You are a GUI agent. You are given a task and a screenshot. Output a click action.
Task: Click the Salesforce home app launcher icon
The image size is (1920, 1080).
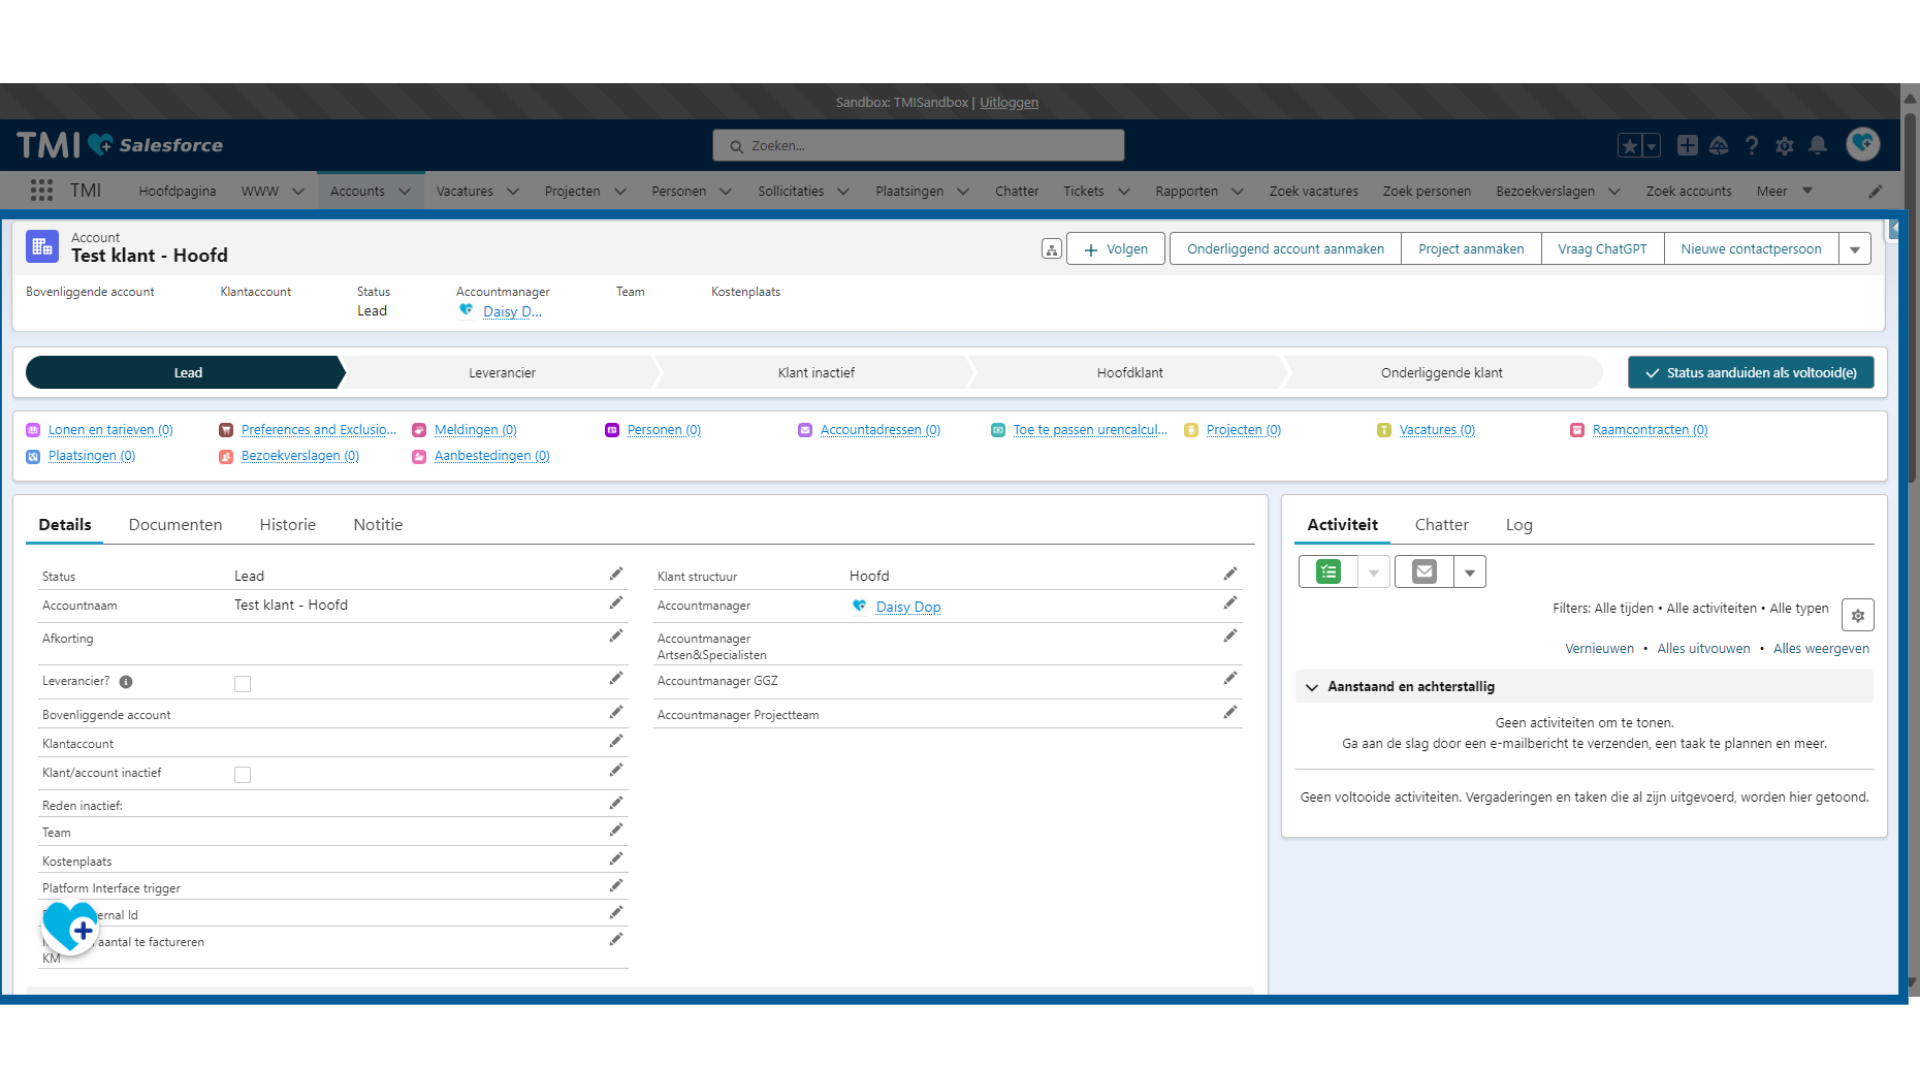(x=40, y=191)
